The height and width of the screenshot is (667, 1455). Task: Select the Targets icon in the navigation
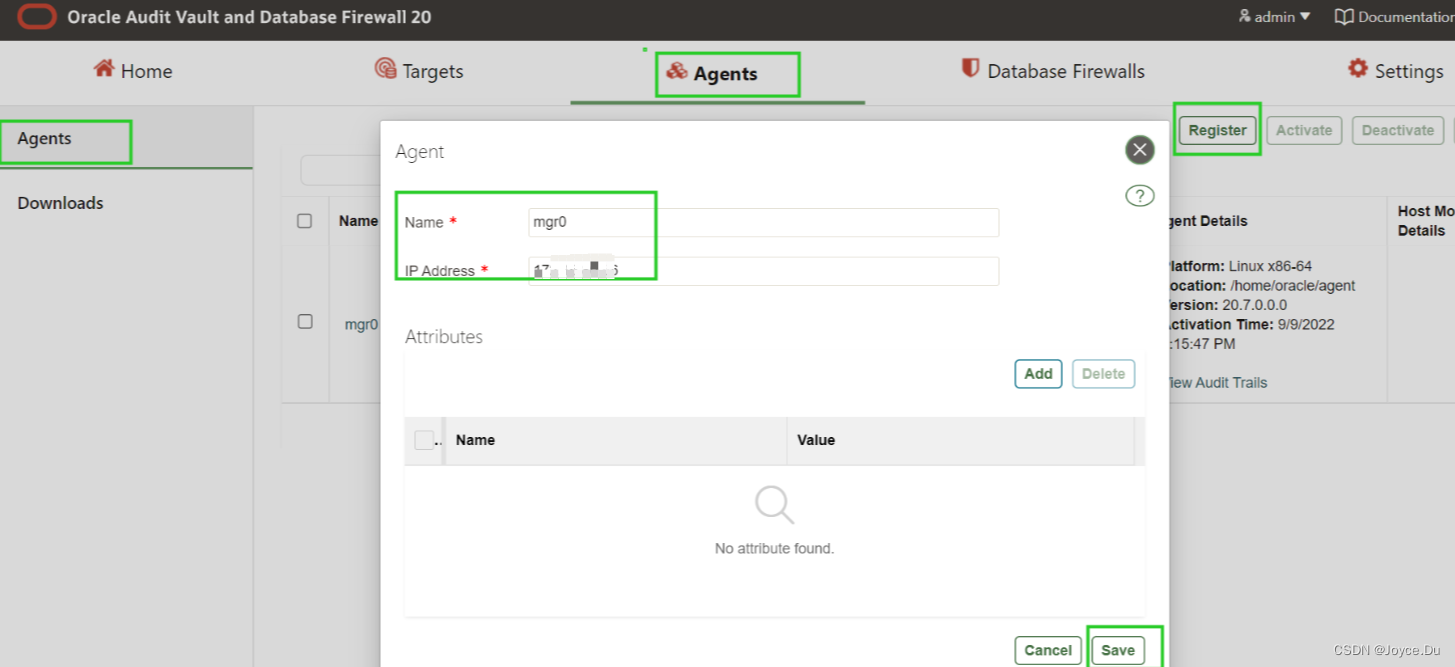(x=385, y=70)
